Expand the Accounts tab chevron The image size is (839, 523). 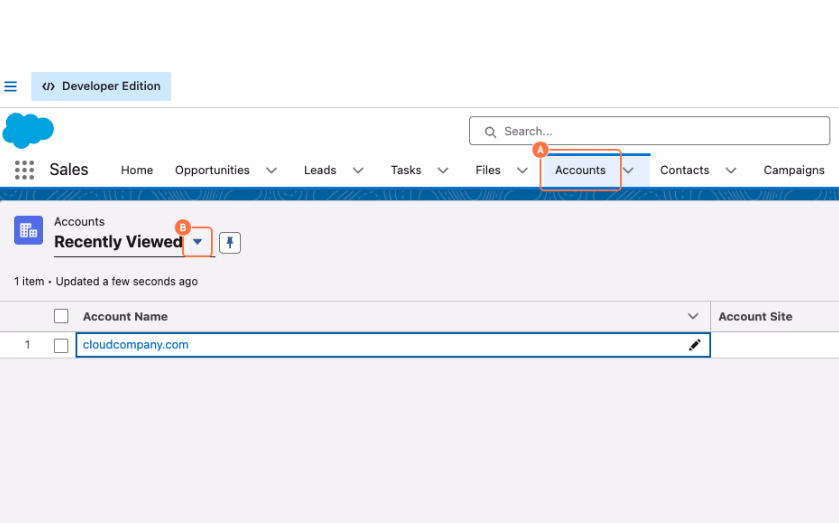(629, 170)
